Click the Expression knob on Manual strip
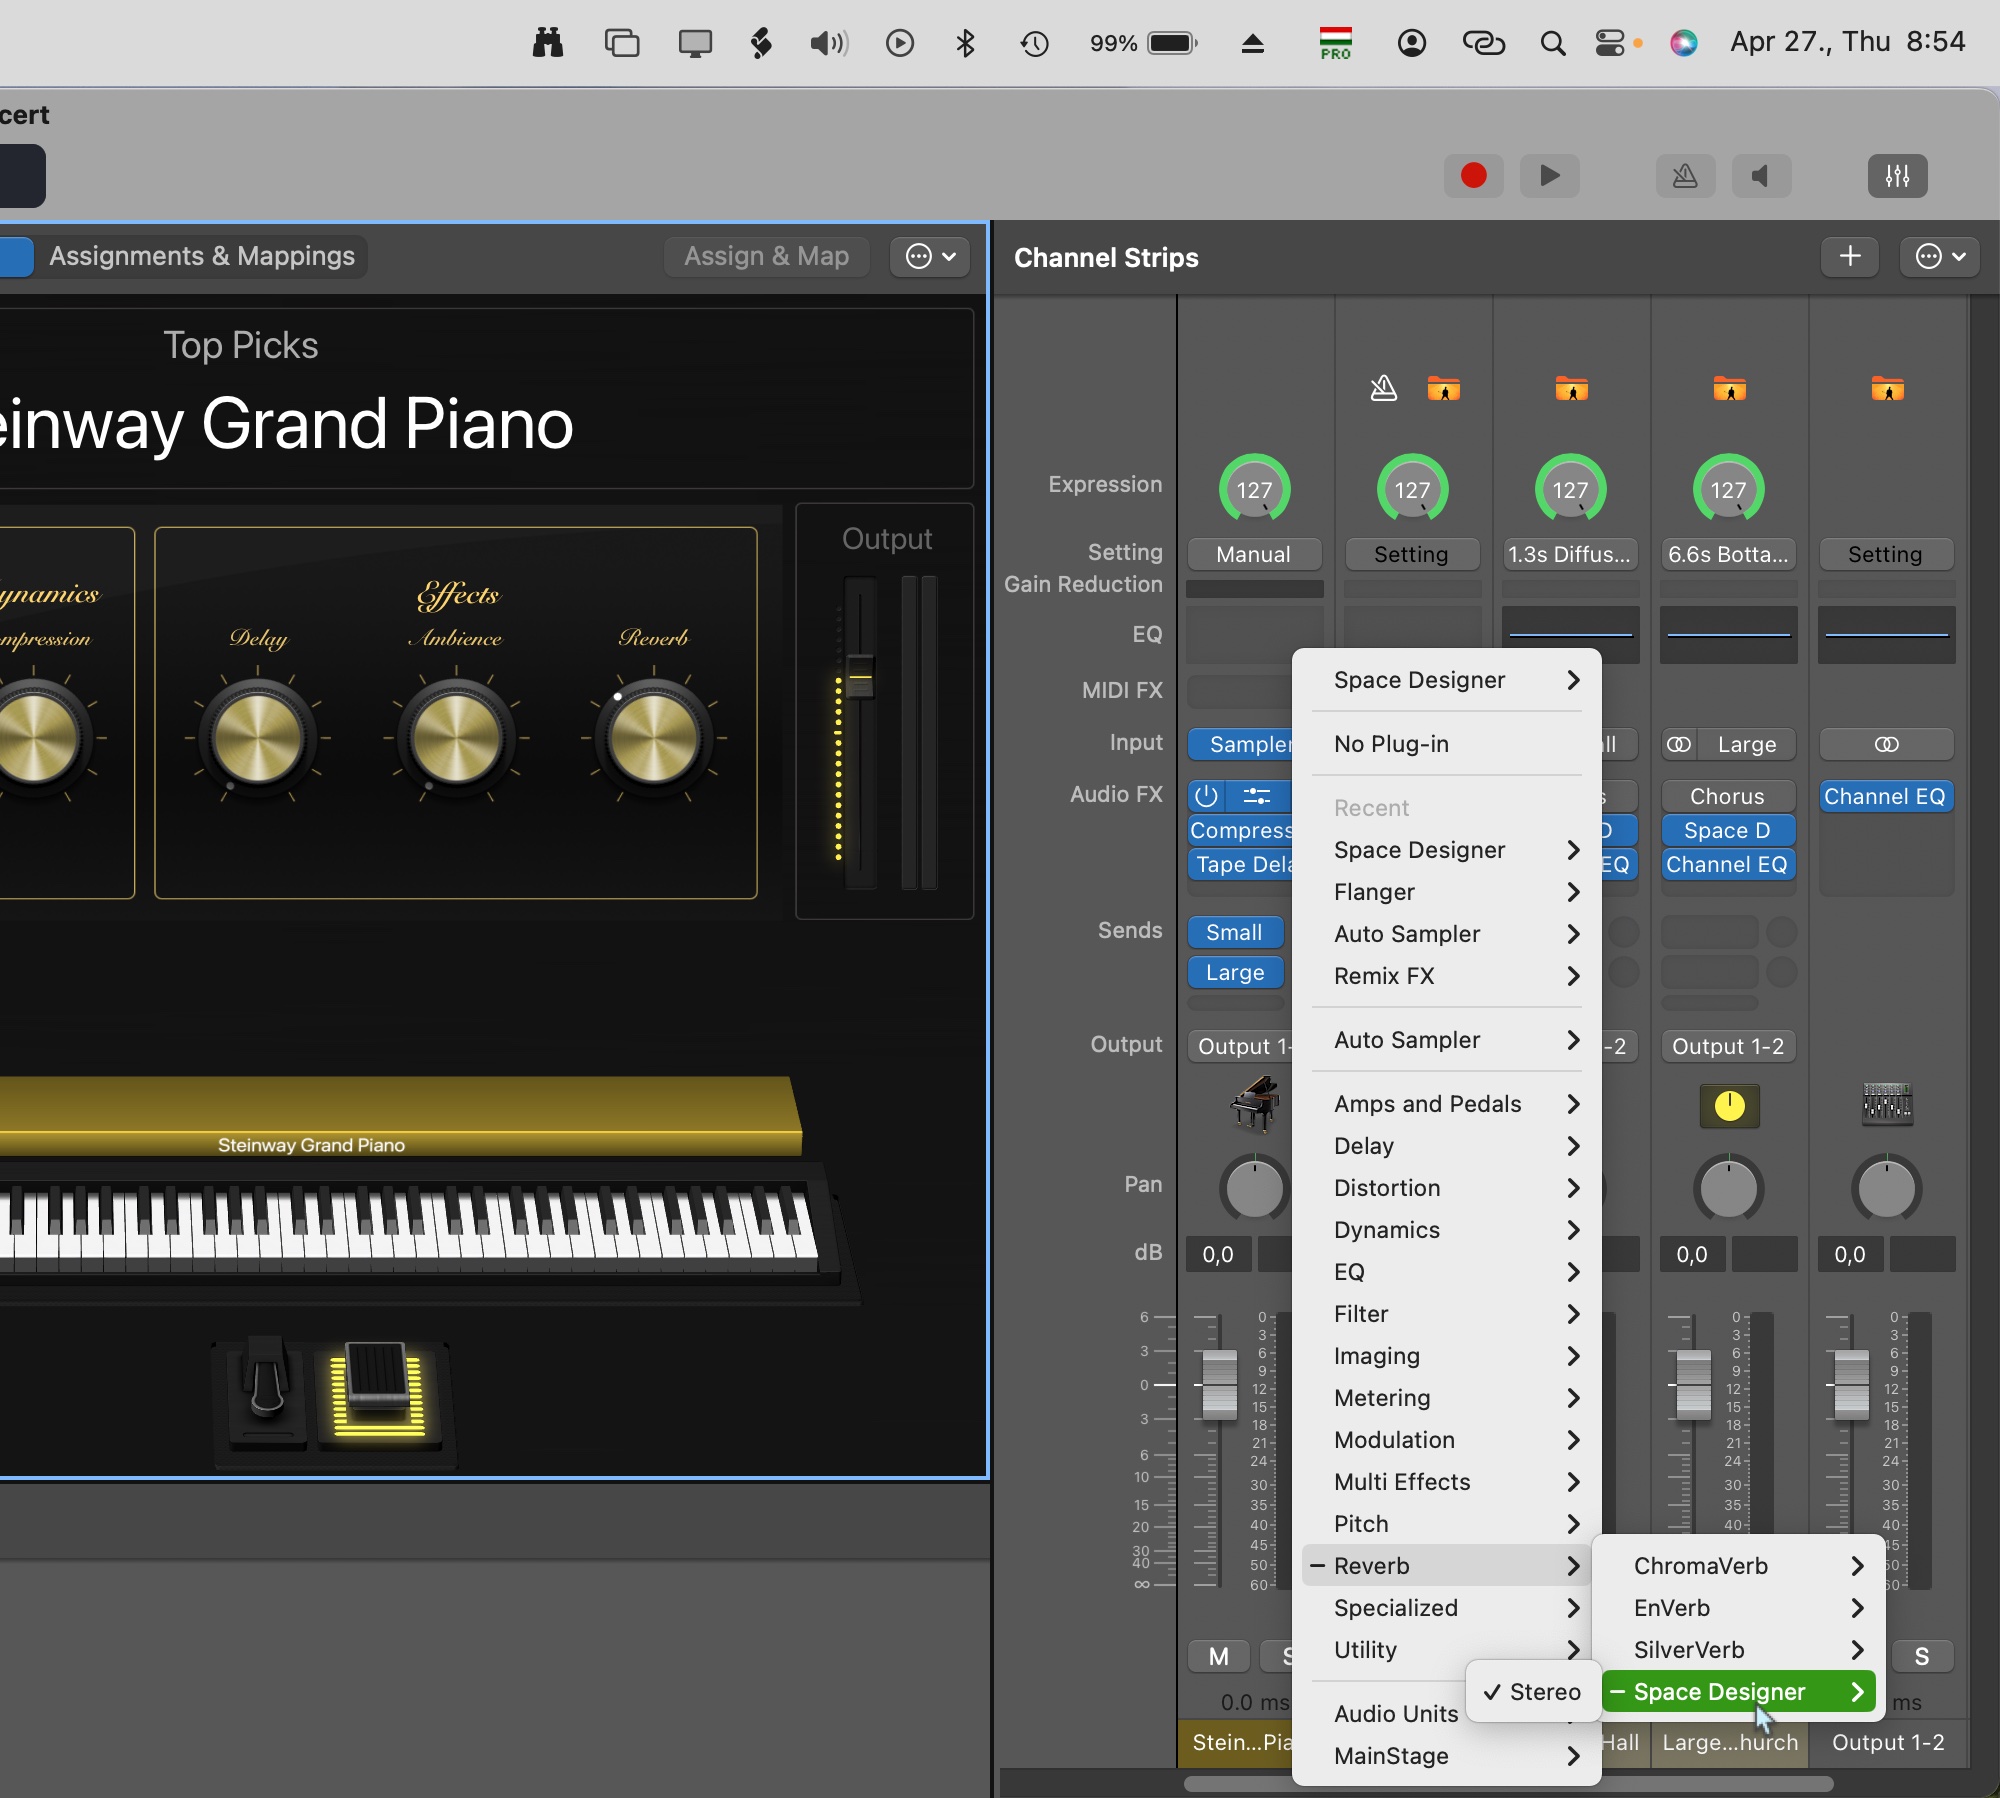Viewport: 2000px width, 1798px height. tap(1254, 489)
